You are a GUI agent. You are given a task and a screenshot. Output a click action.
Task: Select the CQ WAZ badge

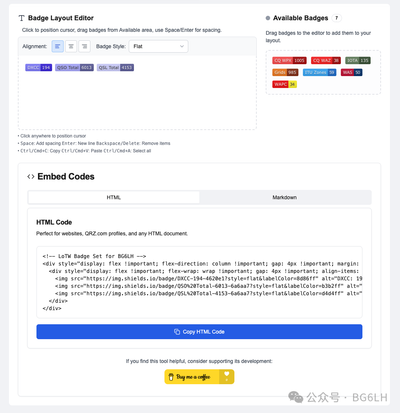tap(326, 60)
